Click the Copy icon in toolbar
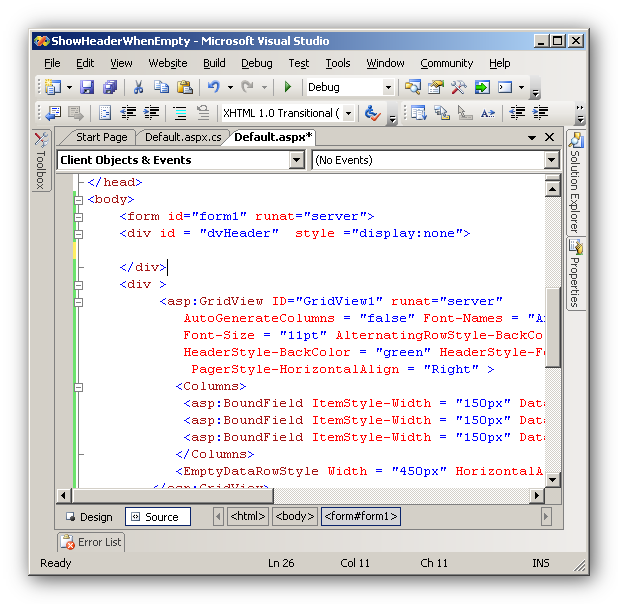 (161, 87)
